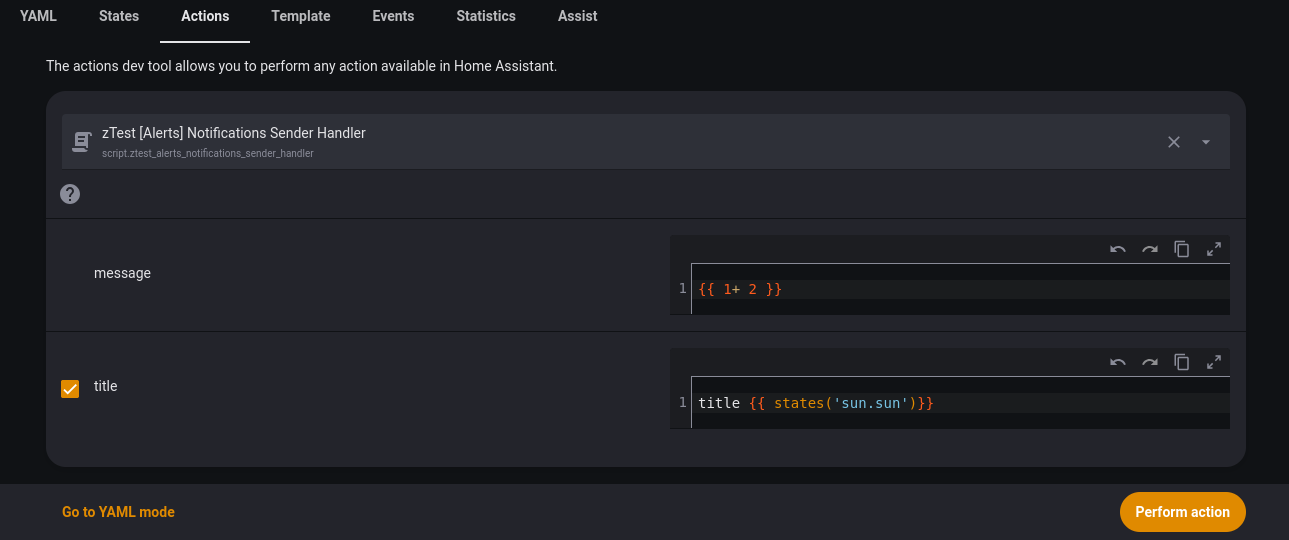1289x540 pixels.
Task: Open the action selector dropdown arrow
Action: pos(1206,142)
